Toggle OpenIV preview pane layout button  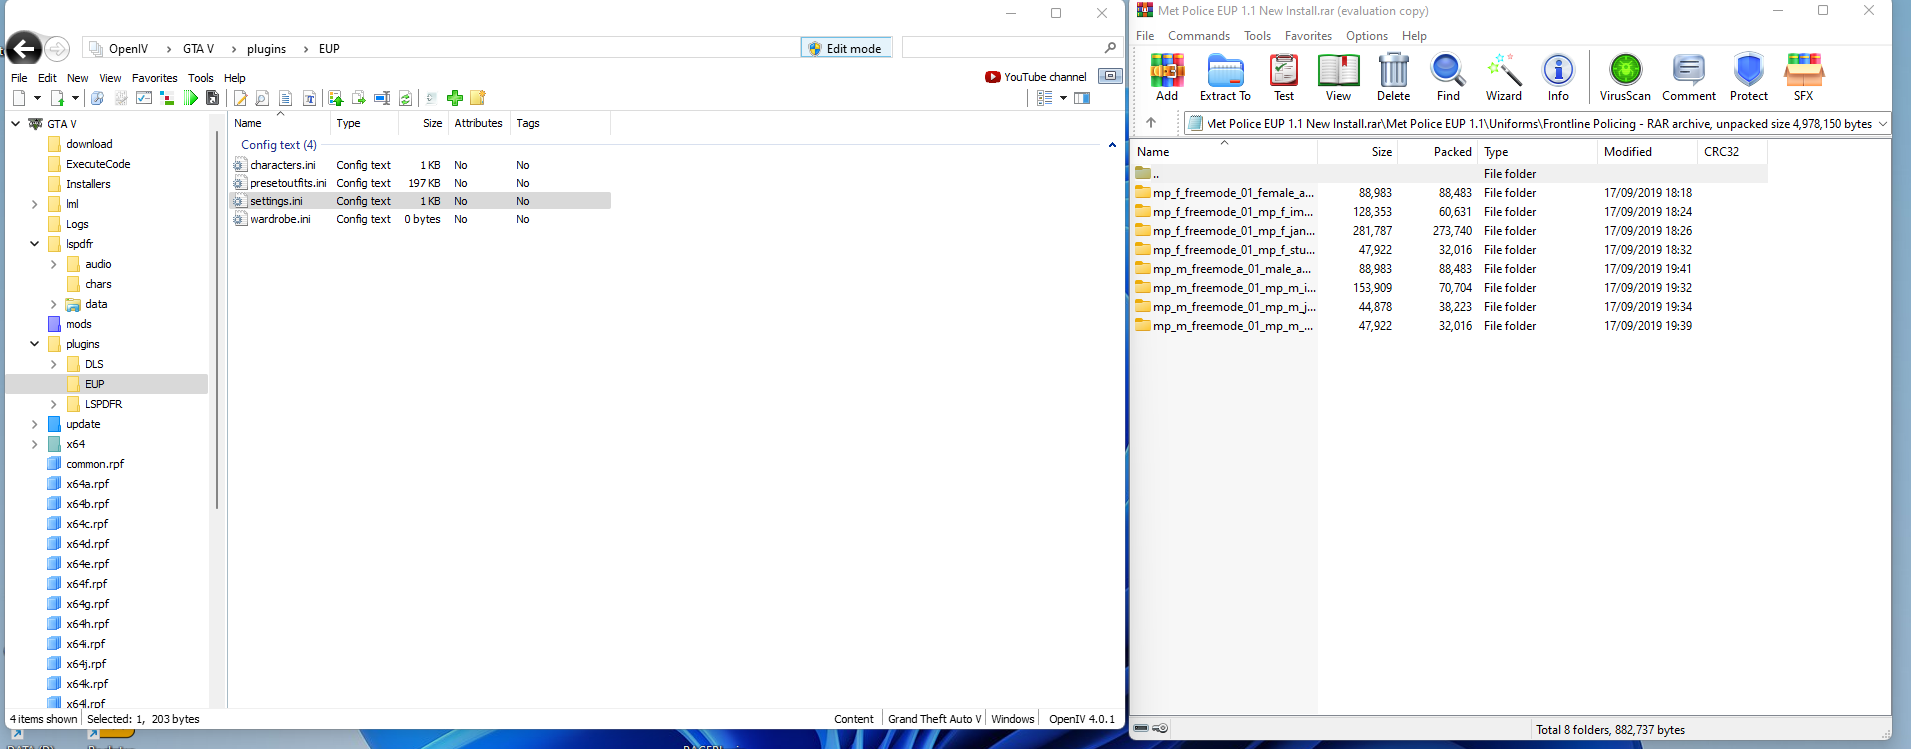pos(1082,98)
